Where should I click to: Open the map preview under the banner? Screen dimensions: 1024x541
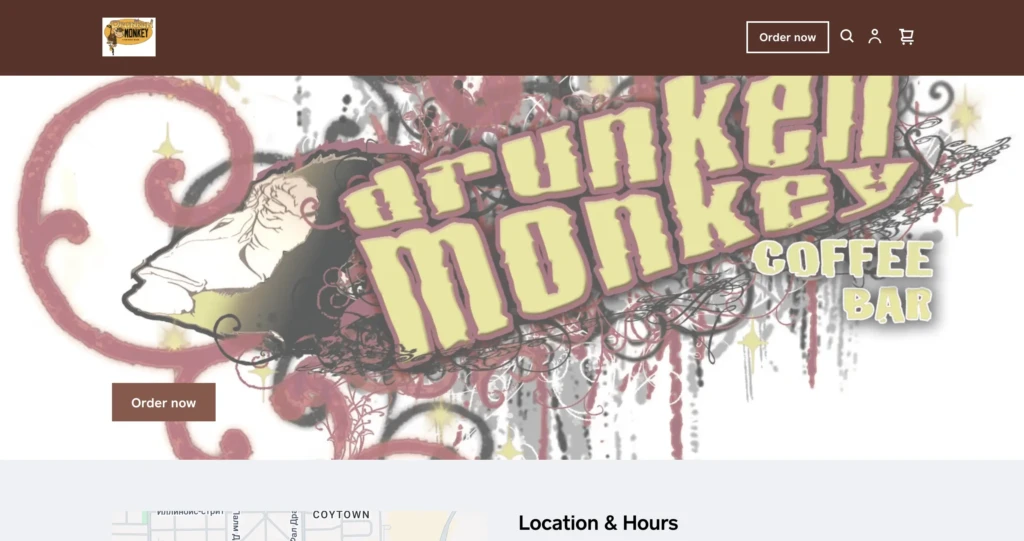[x=299, y=526]
